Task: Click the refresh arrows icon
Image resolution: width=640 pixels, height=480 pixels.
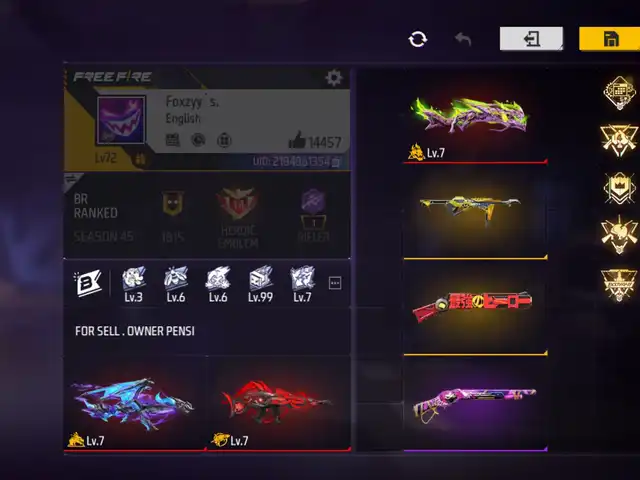Action: click(x=418, y=39)
